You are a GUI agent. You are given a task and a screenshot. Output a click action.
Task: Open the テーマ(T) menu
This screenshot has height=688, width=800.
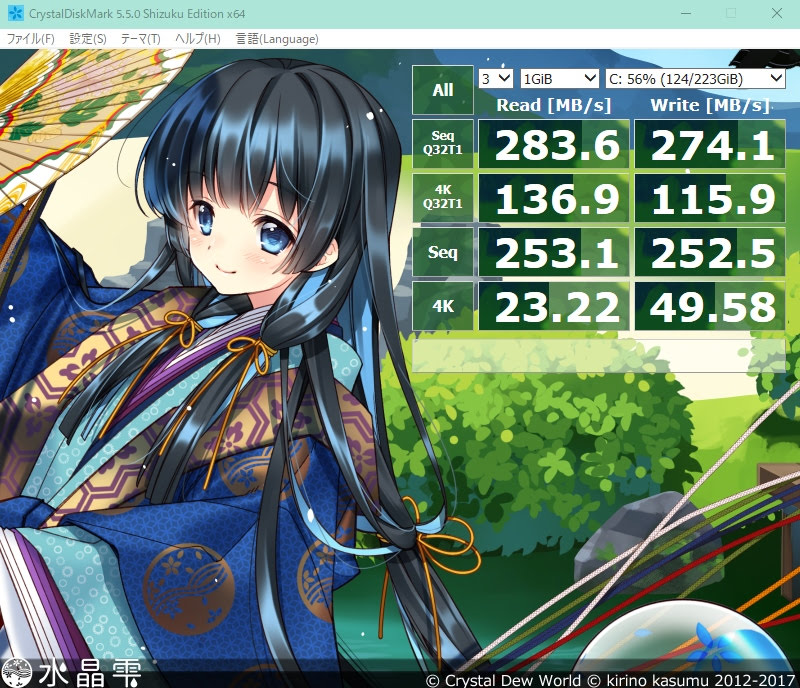click(140, 39)
